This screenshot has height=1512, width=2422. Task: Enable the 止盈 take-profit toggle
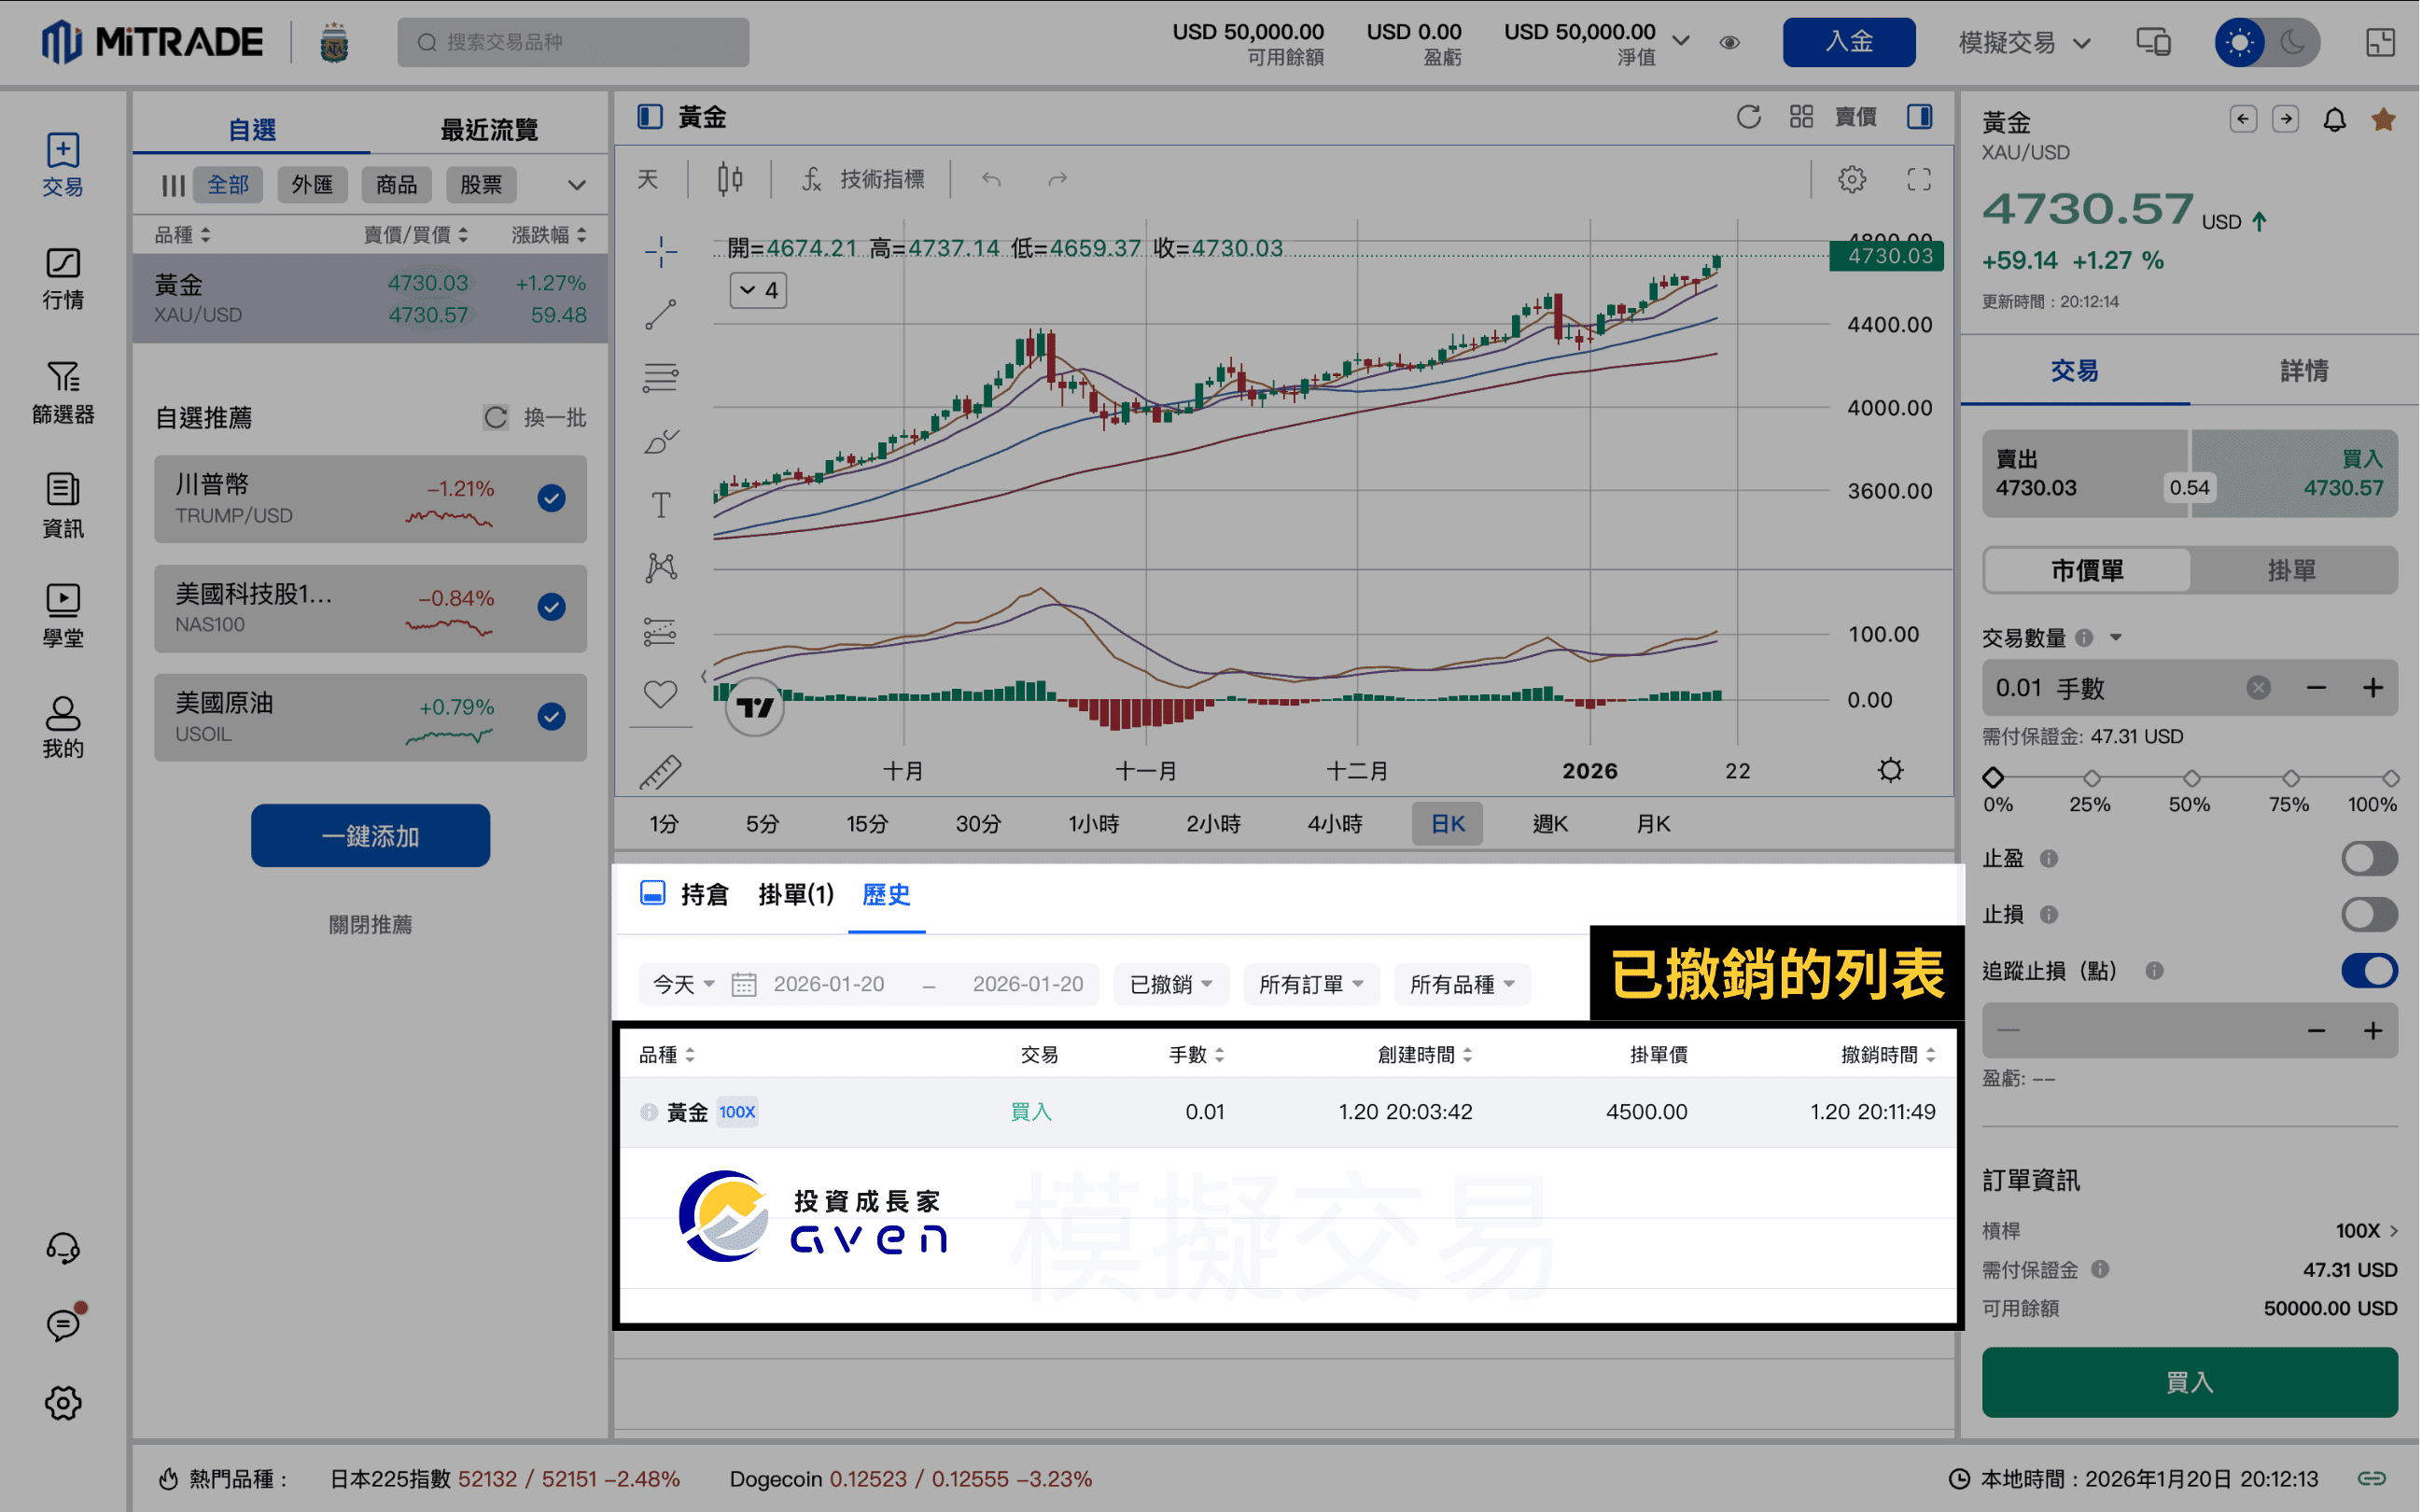coord(2369,858)
